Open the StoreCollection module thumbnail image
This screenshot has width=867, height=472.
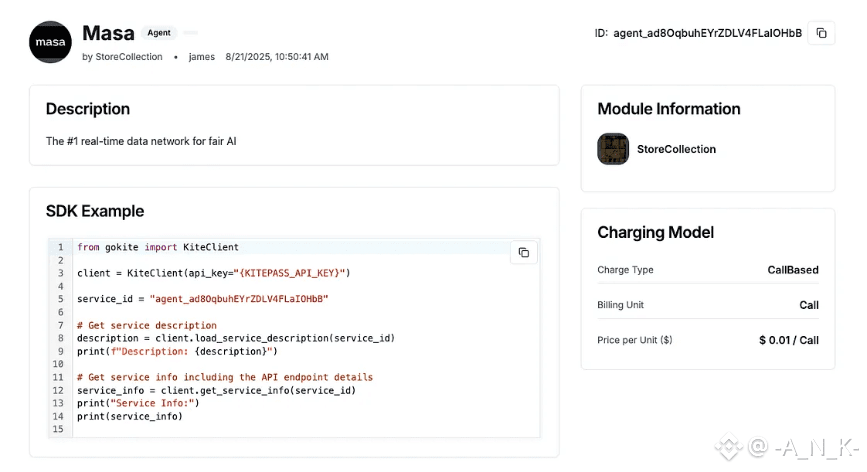coord(613,149)
